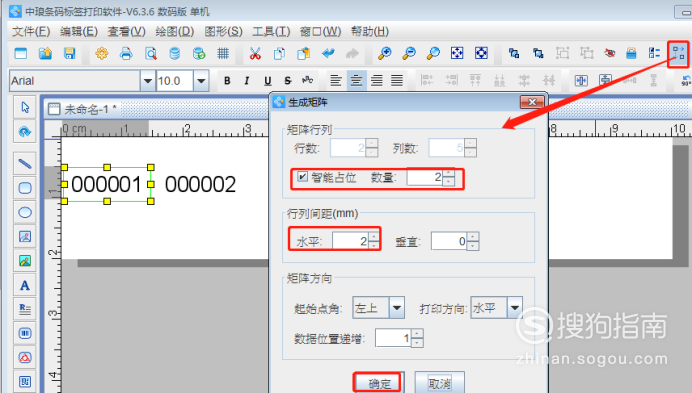Click the 取消 button

(x=440, y=383)
